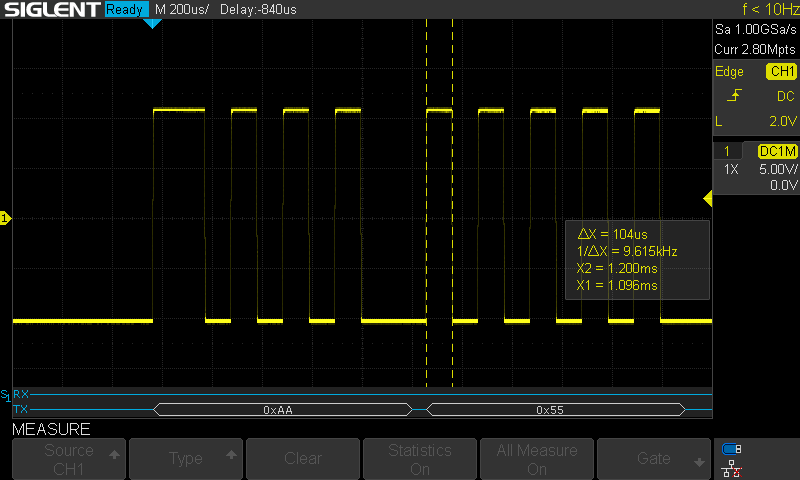
Task: Click the DC trigger coupling label
Action: point(786,96)
